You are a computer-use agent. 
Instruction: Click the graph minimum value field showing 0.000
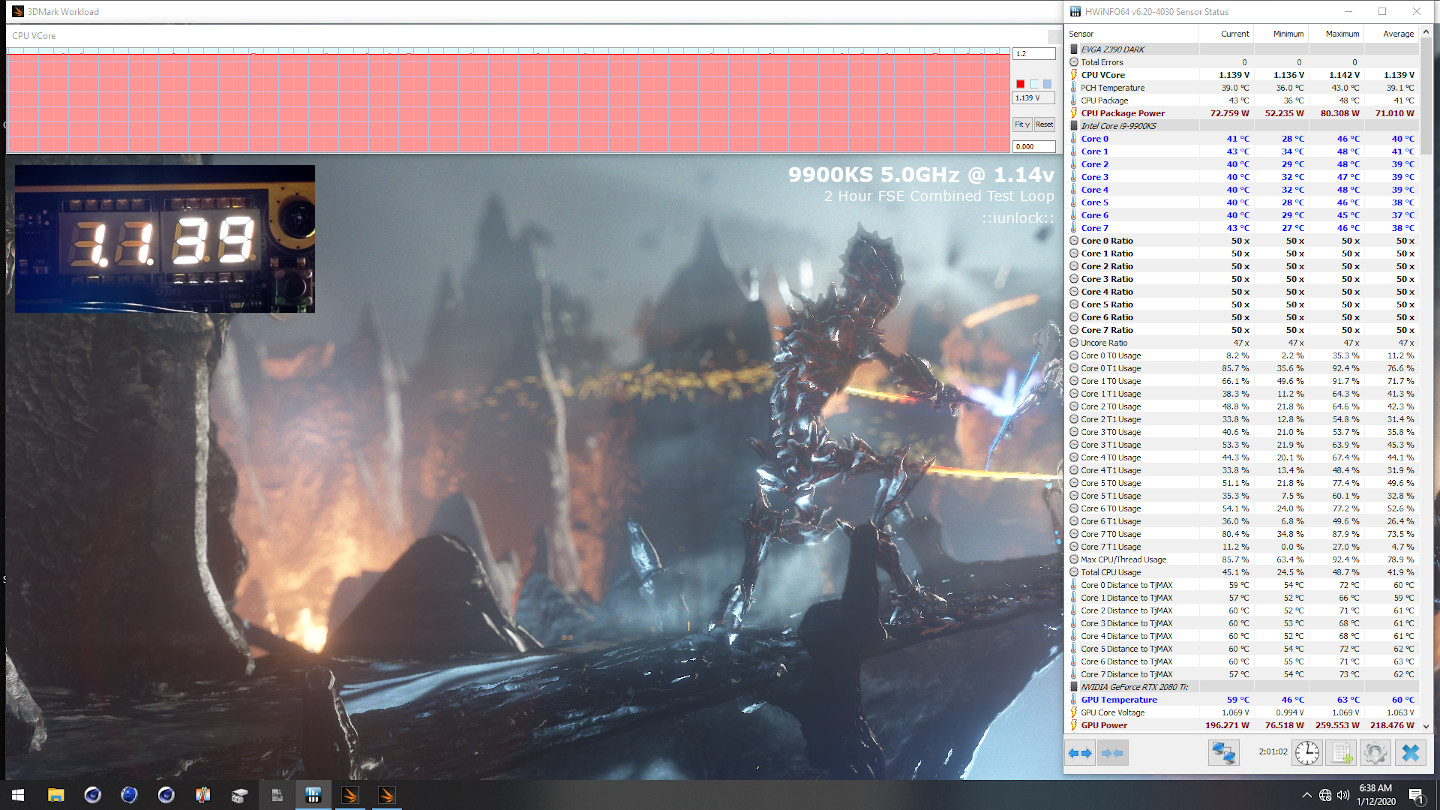coord(1033,146)
